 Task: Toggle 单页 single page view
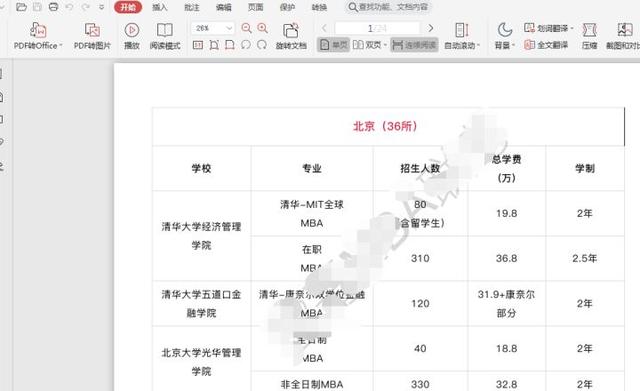(x=333, y=45)
